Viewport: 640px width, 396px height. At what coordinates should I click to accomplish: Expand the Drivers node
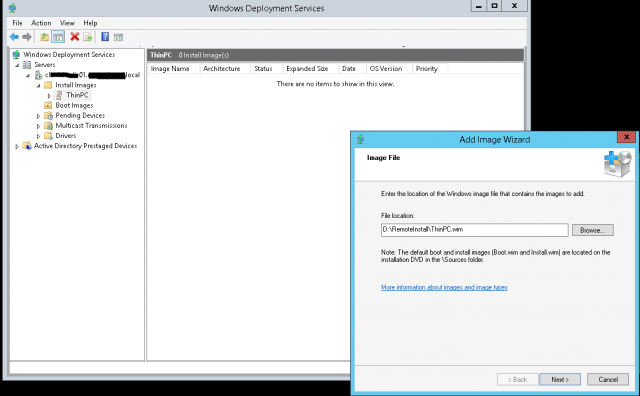39,136
